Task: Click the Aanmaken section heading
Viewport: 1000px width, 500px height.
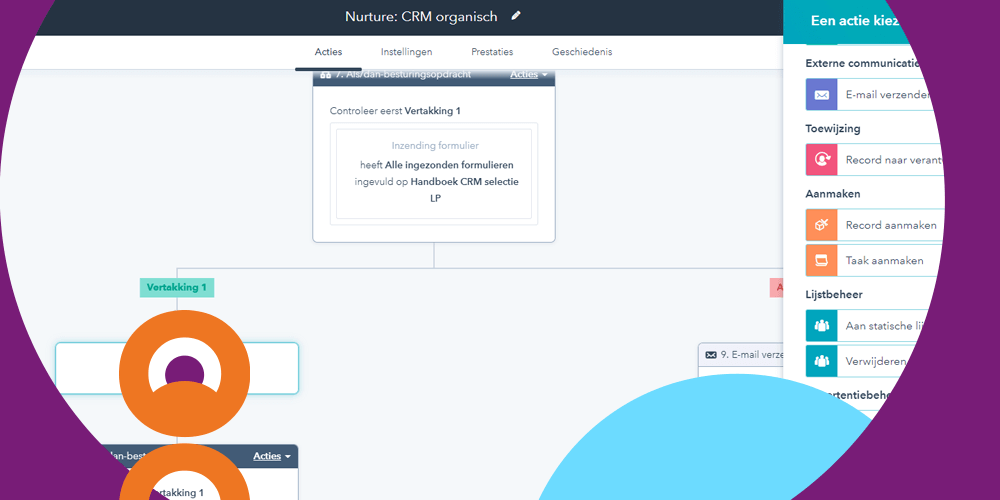Action: (x=833, y=193)
